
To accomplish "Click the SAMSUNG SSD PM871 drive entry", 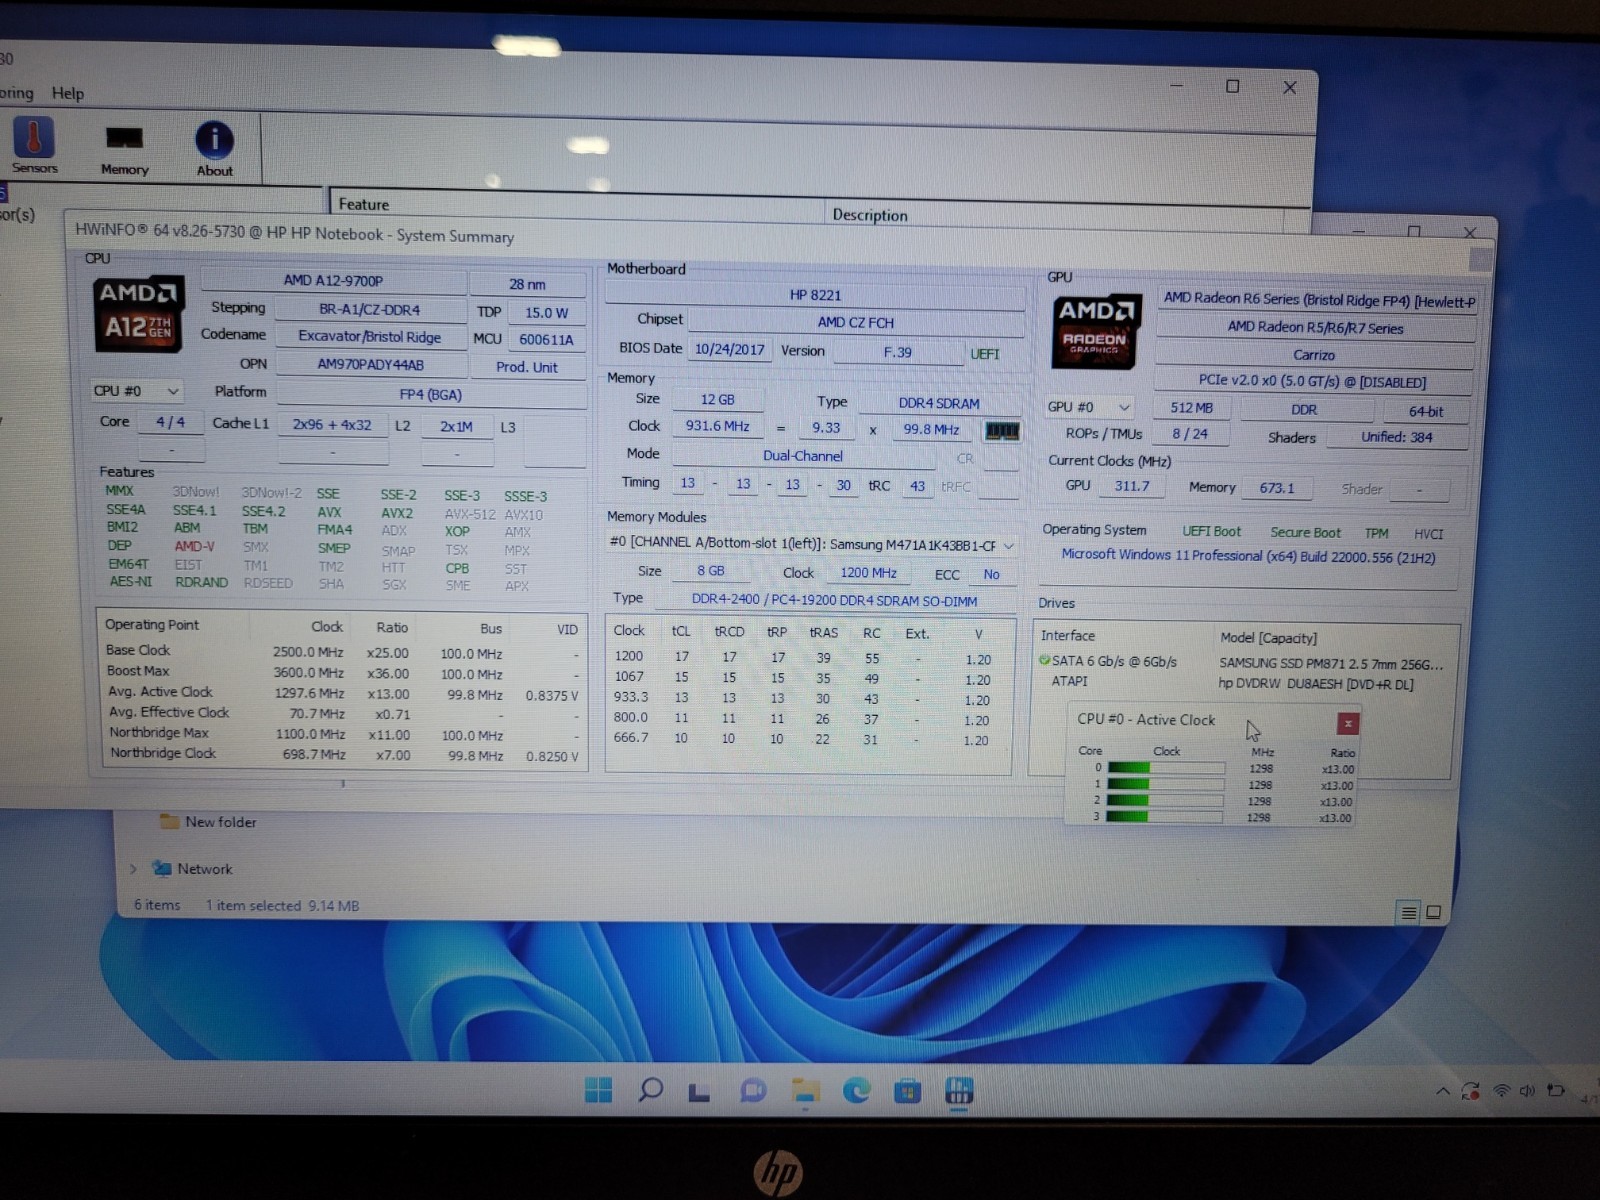I will (1331, 663).
